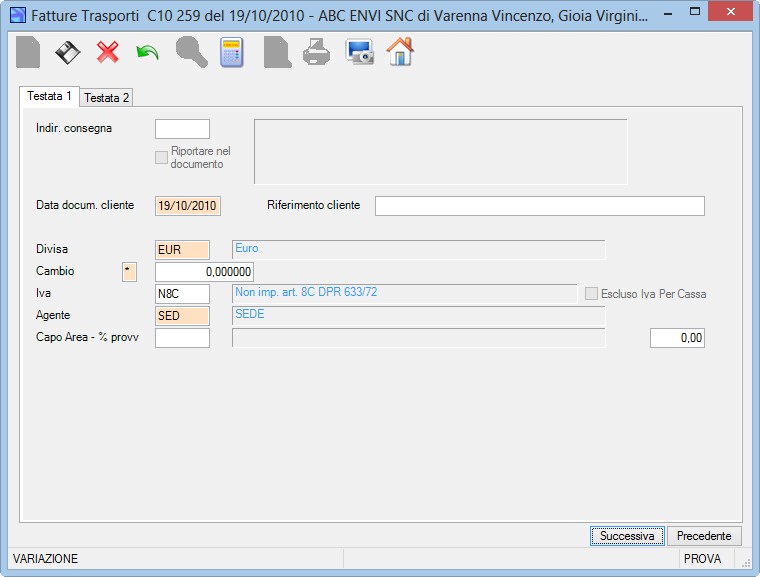Screen dimensions: 760x577
Task: Click the screen capture camera icon
Action: click(360, 51)
